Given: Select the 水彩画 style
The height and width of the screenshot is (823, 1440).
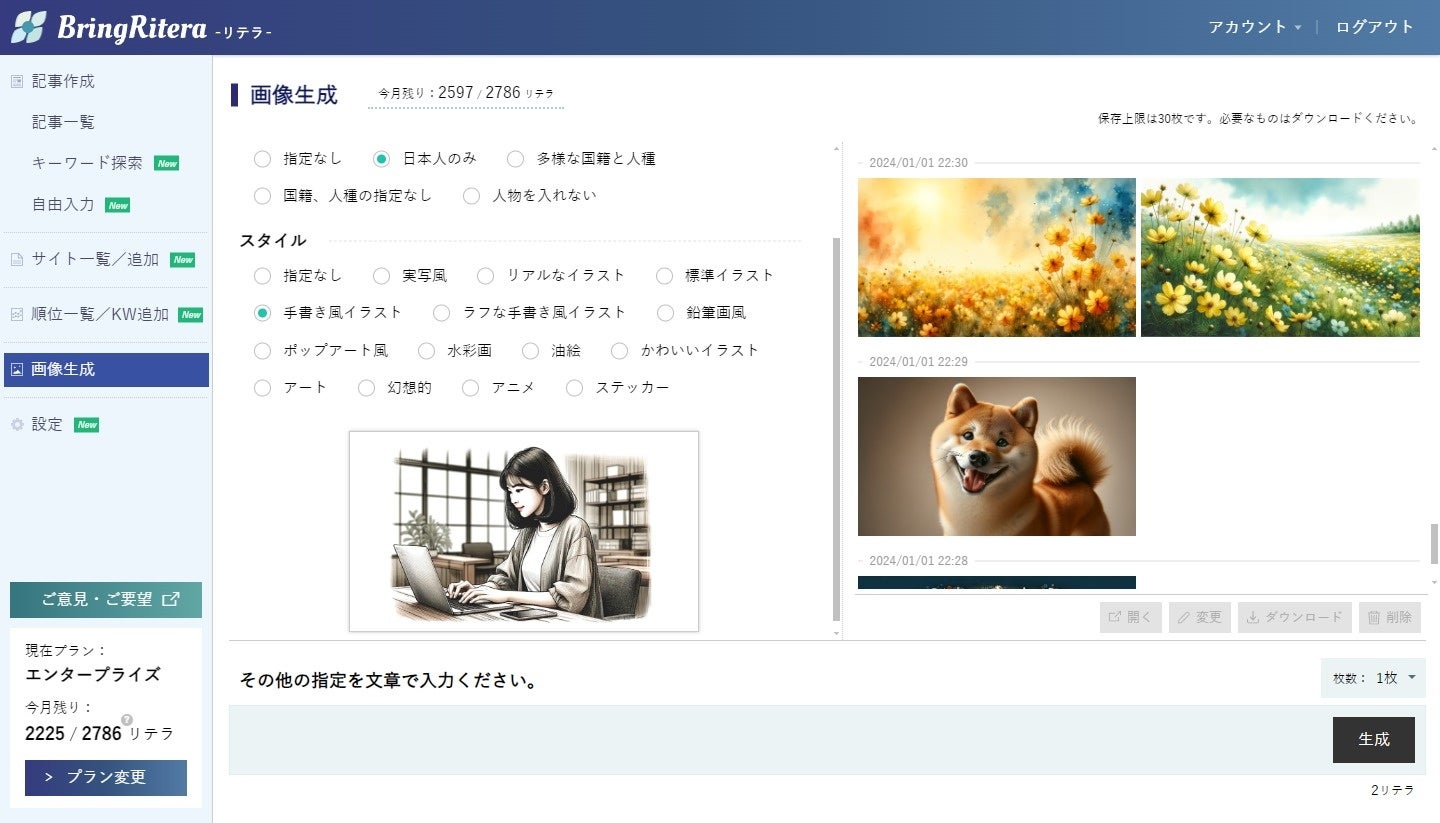Looking at the screenshot, I should click(x=426, y=351).
